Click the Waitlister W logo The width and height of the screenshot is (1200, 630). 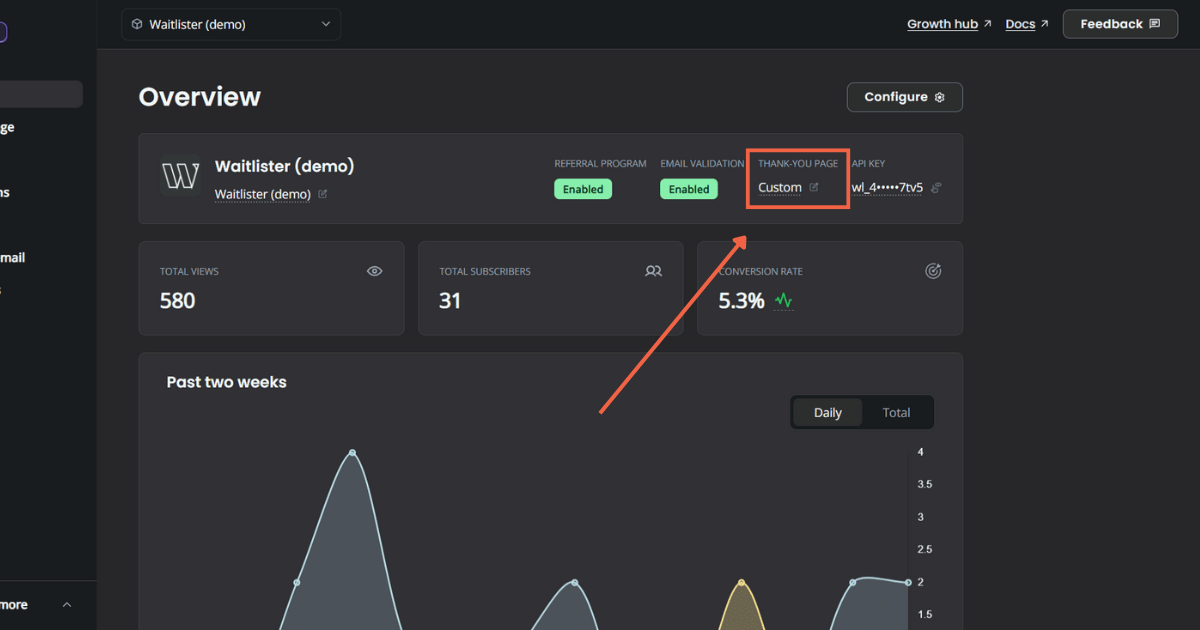click(181, 176)
